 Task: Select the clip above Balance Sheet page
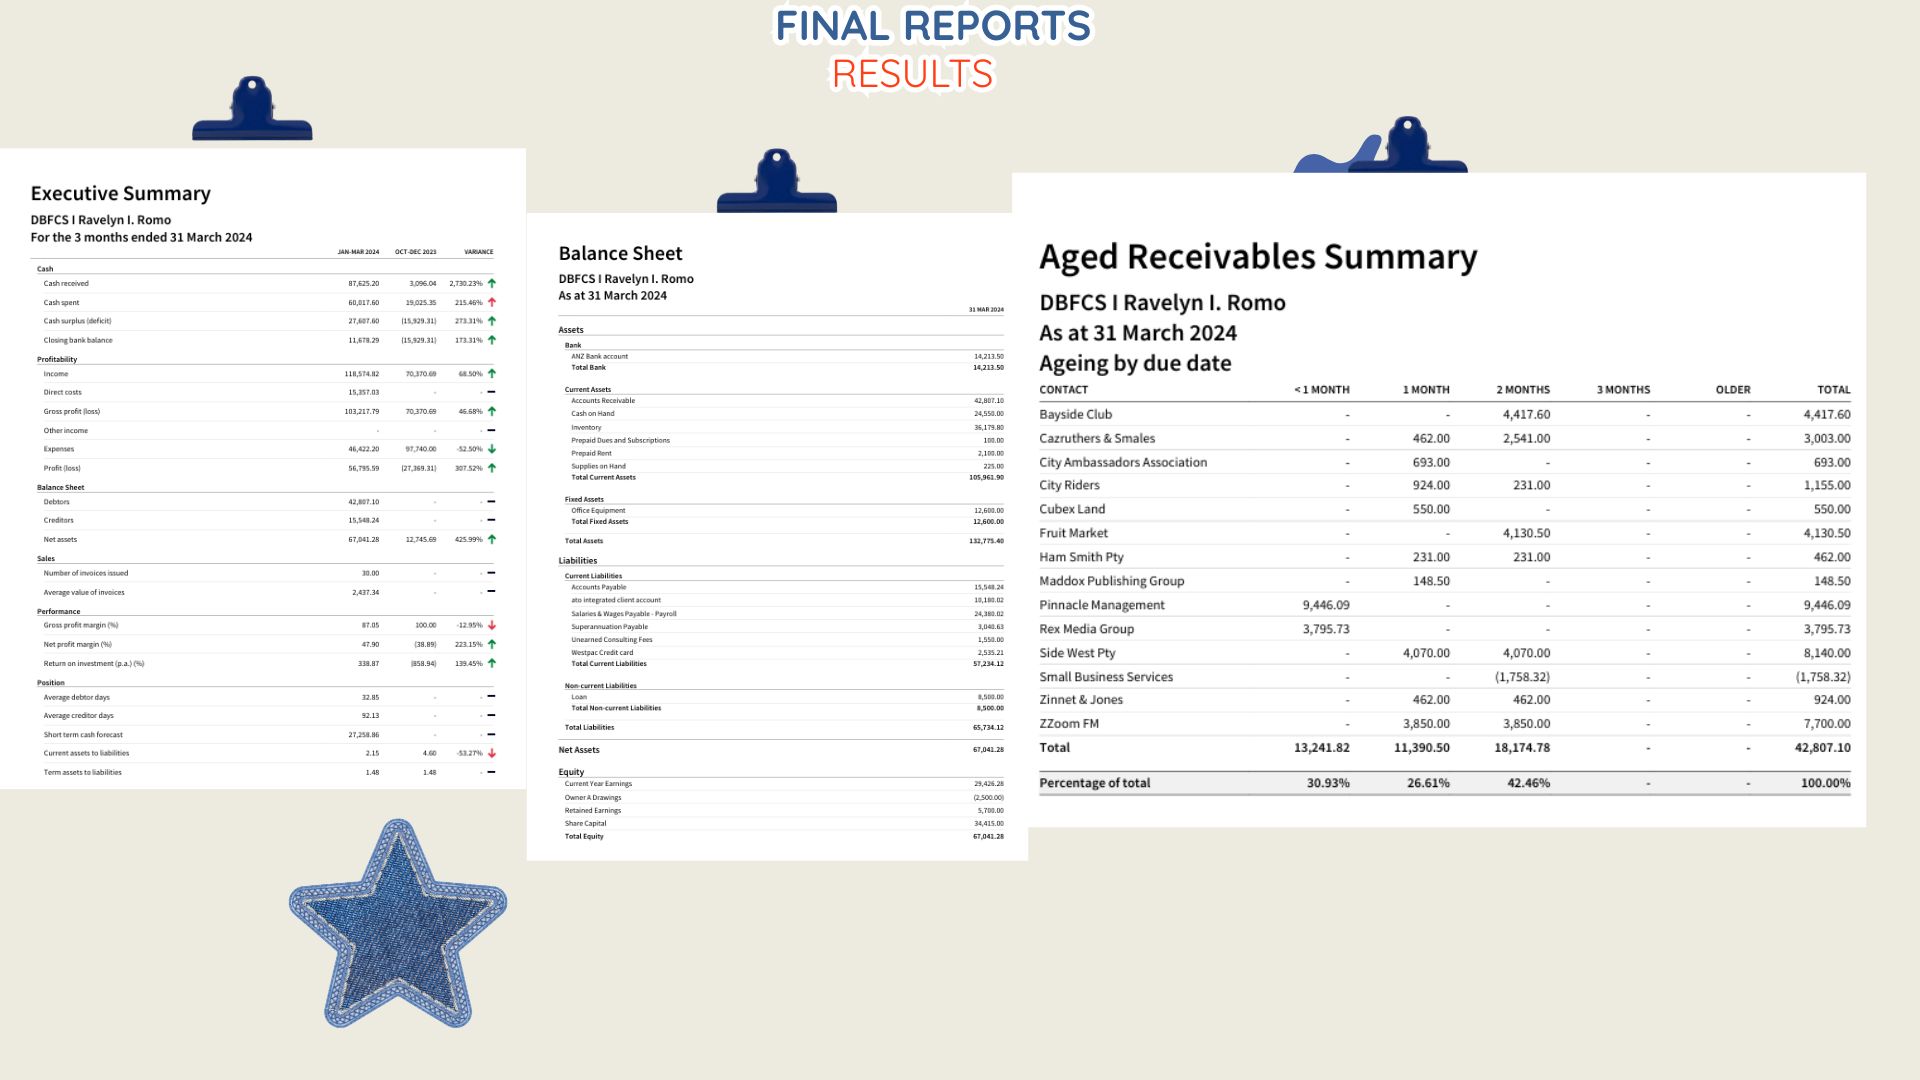[x=777, y=181]
